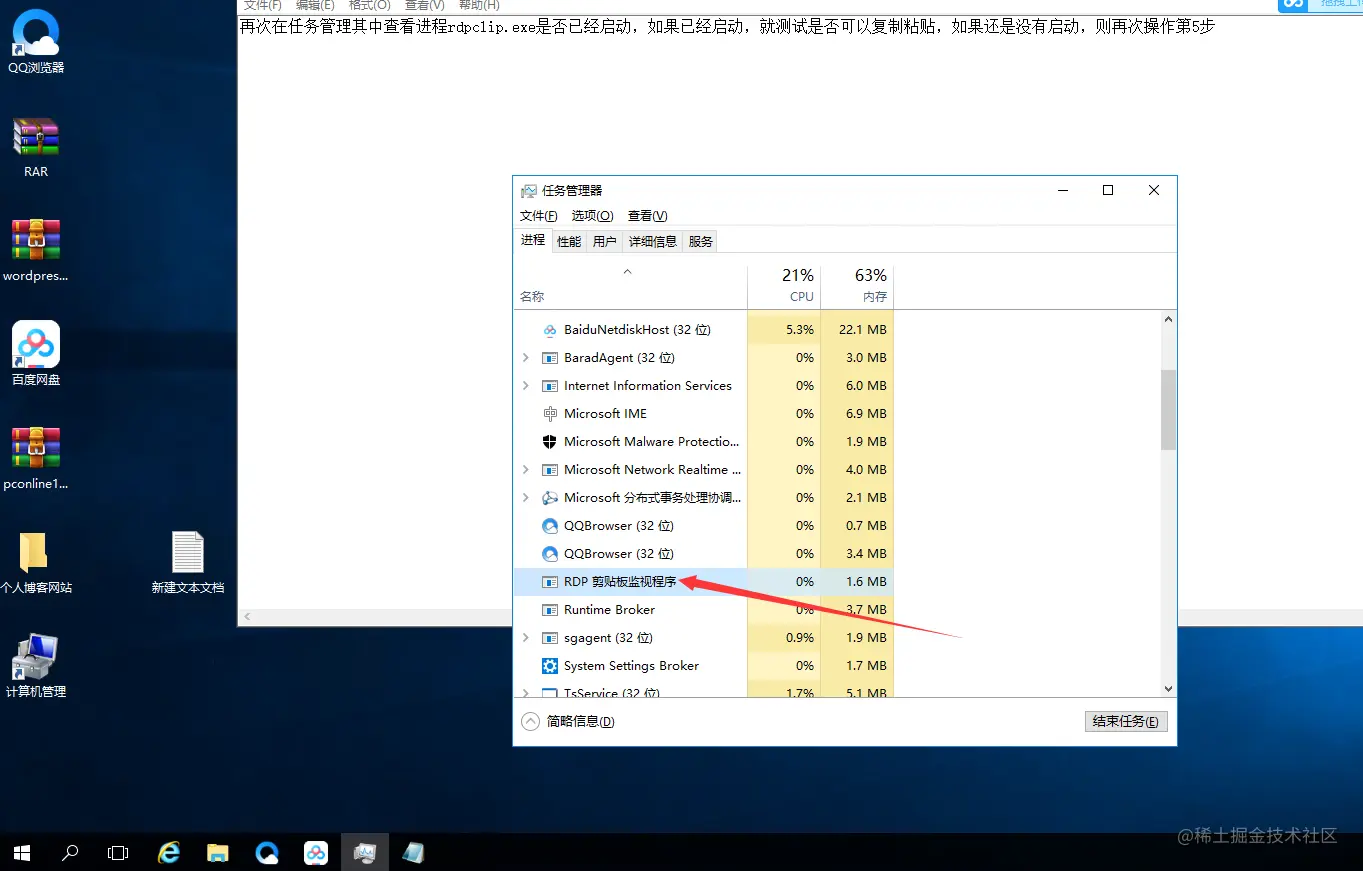
Task: Click the Windows Start button
Action: pyautogui.click(x=21, y=852)
